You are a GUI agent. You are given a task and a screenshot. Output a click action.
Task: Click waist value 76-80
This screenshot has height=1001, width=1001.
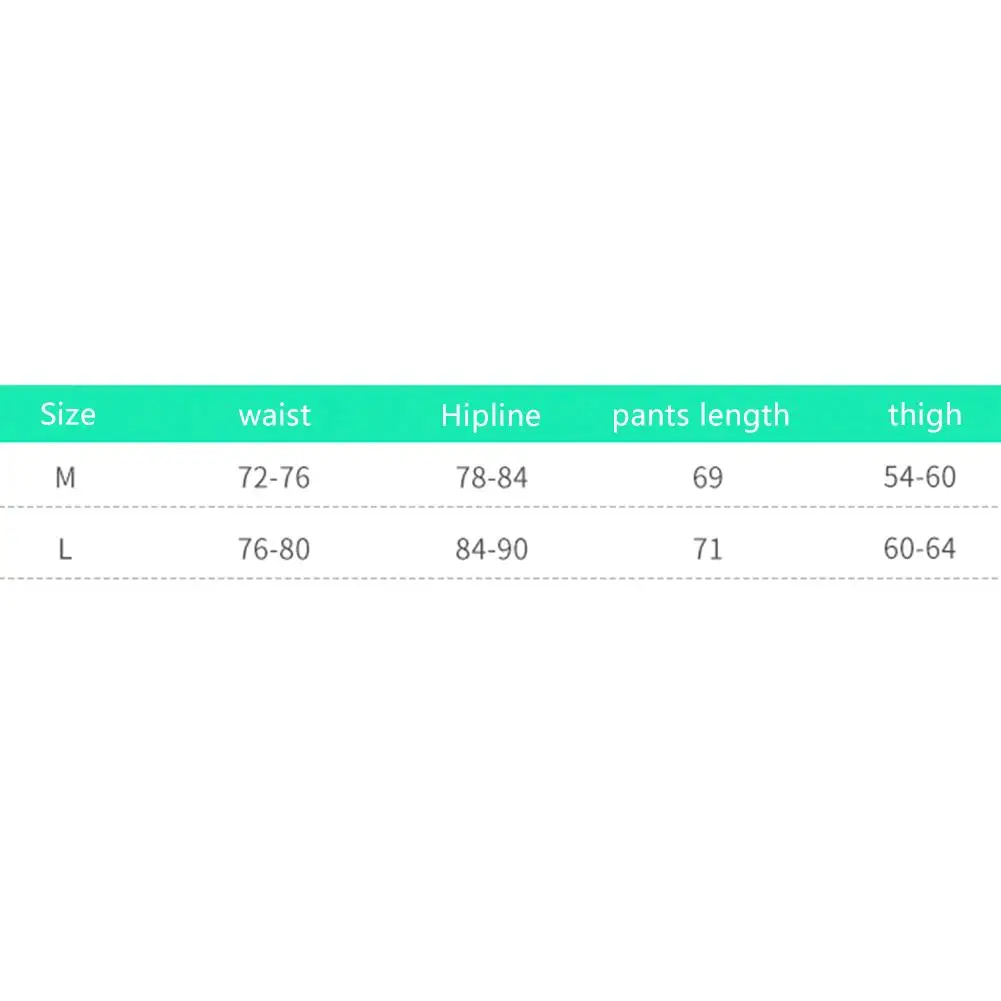pos(274,549)
